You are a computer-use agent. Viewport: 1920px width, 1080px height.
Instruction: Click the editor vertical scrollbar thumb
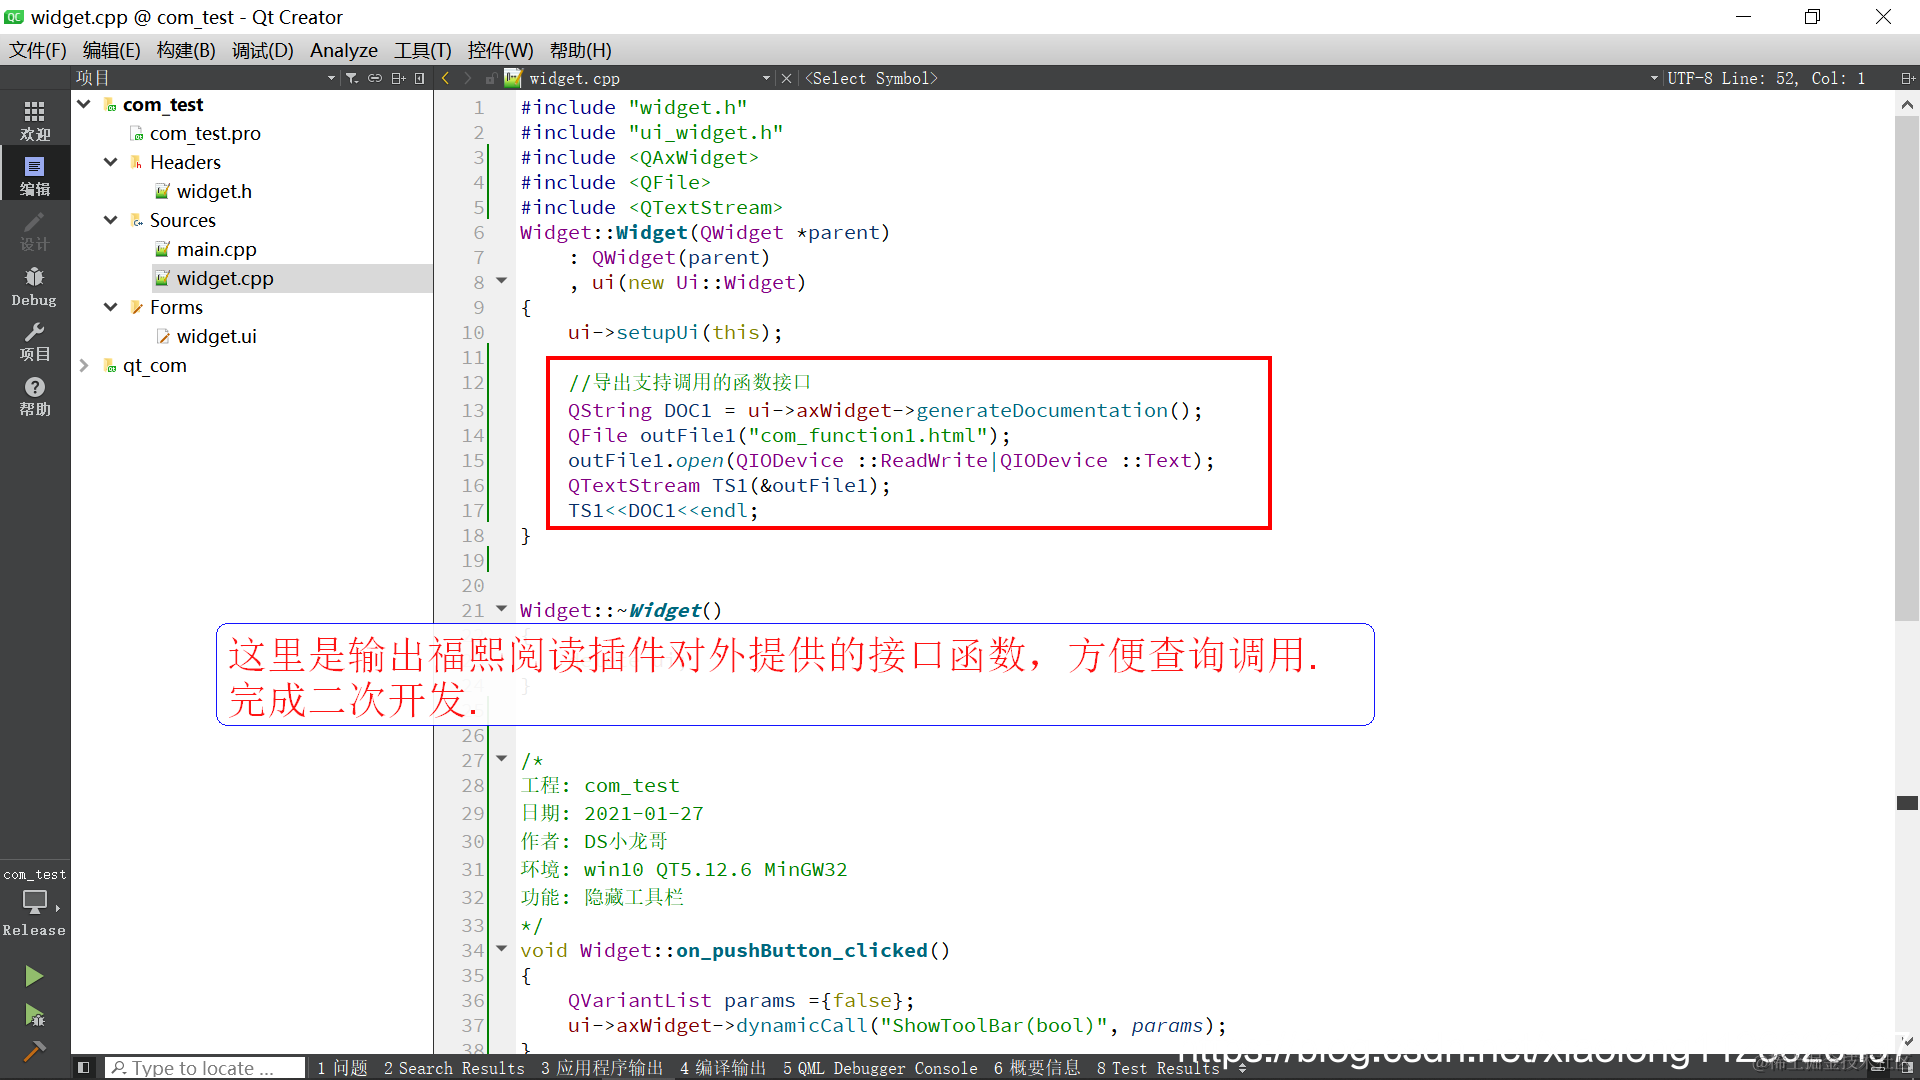pyautogui.click(x=1906, y=370)
